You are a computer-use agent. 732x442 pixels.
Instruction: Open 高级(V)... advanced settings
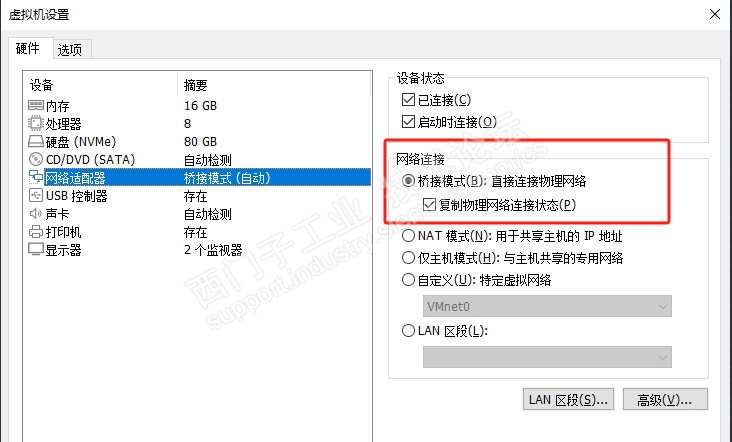click(x=665, y=400)
